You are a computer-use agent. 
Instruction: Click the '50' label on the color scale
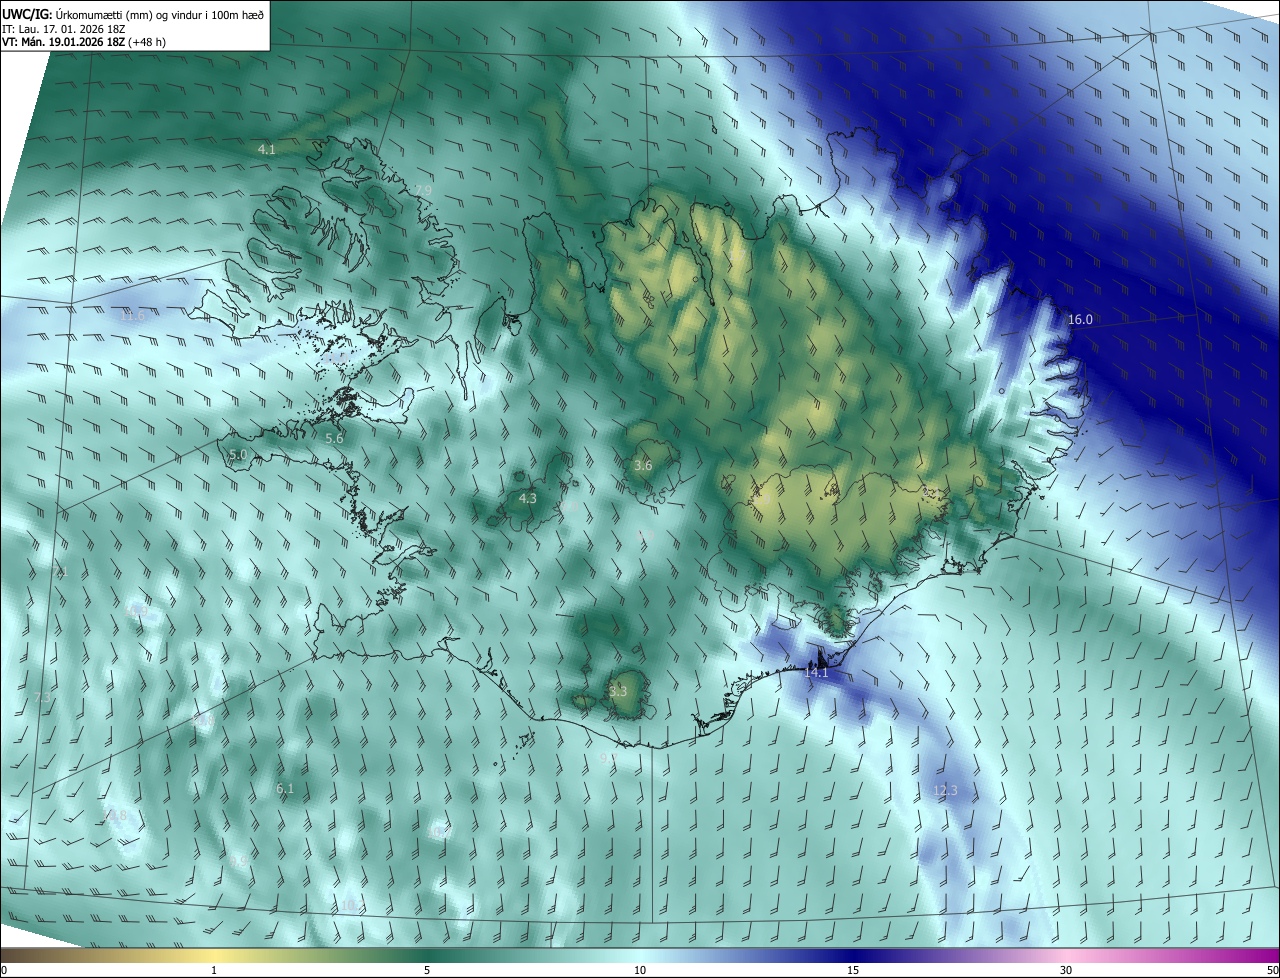click(1272, 970)
